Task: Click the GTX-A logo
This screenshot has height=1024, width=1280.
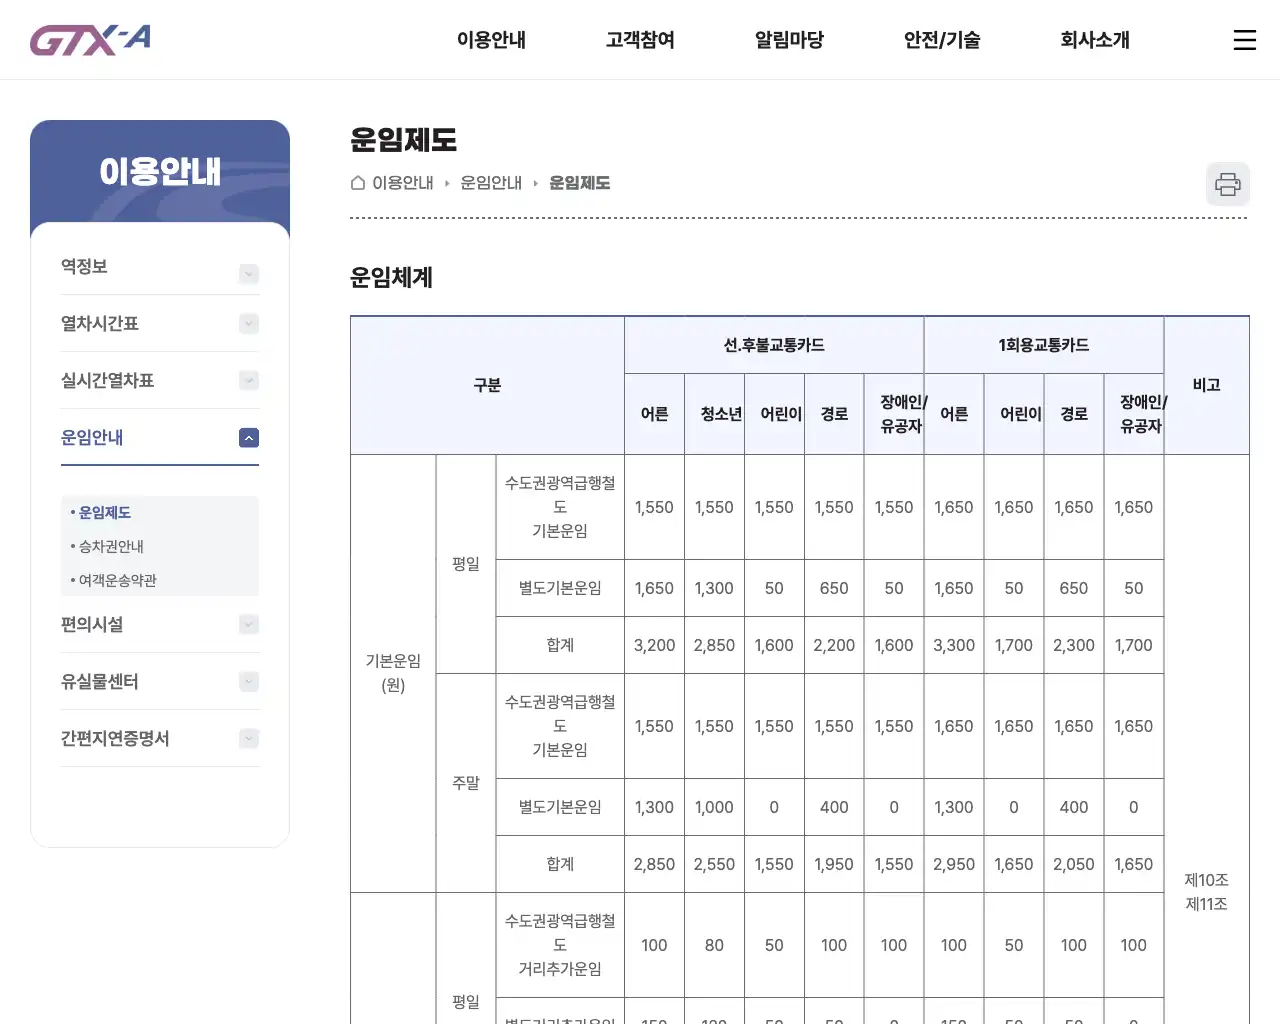Action: (89, 39)
